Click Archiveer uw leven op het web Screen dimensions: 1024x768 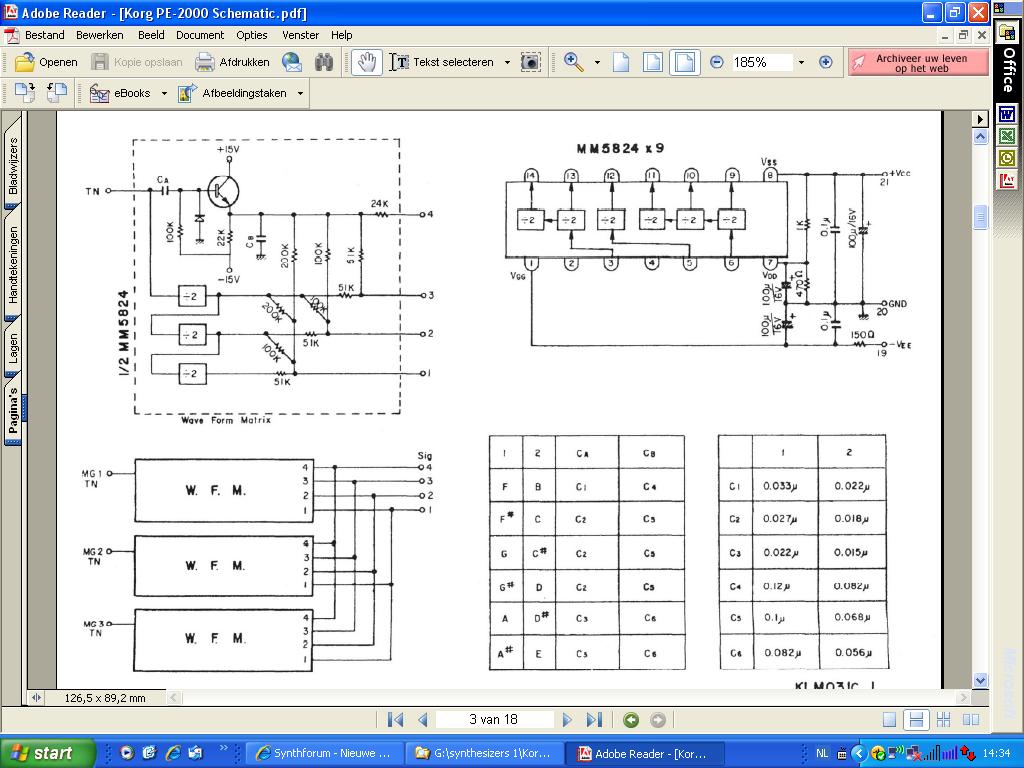click(918, 63)
